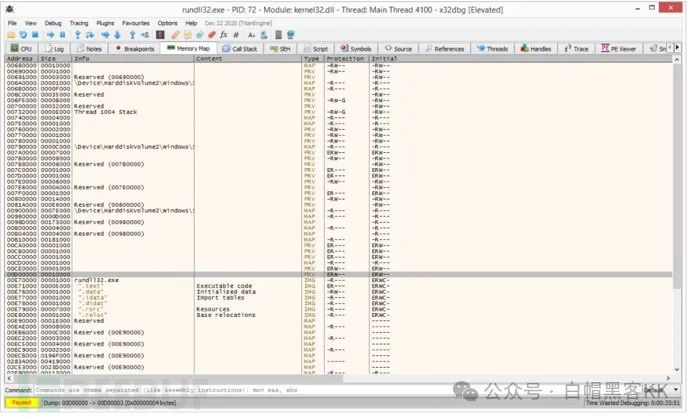Switch to the Script tab
The image size is (690, 419).
(316, 48)
